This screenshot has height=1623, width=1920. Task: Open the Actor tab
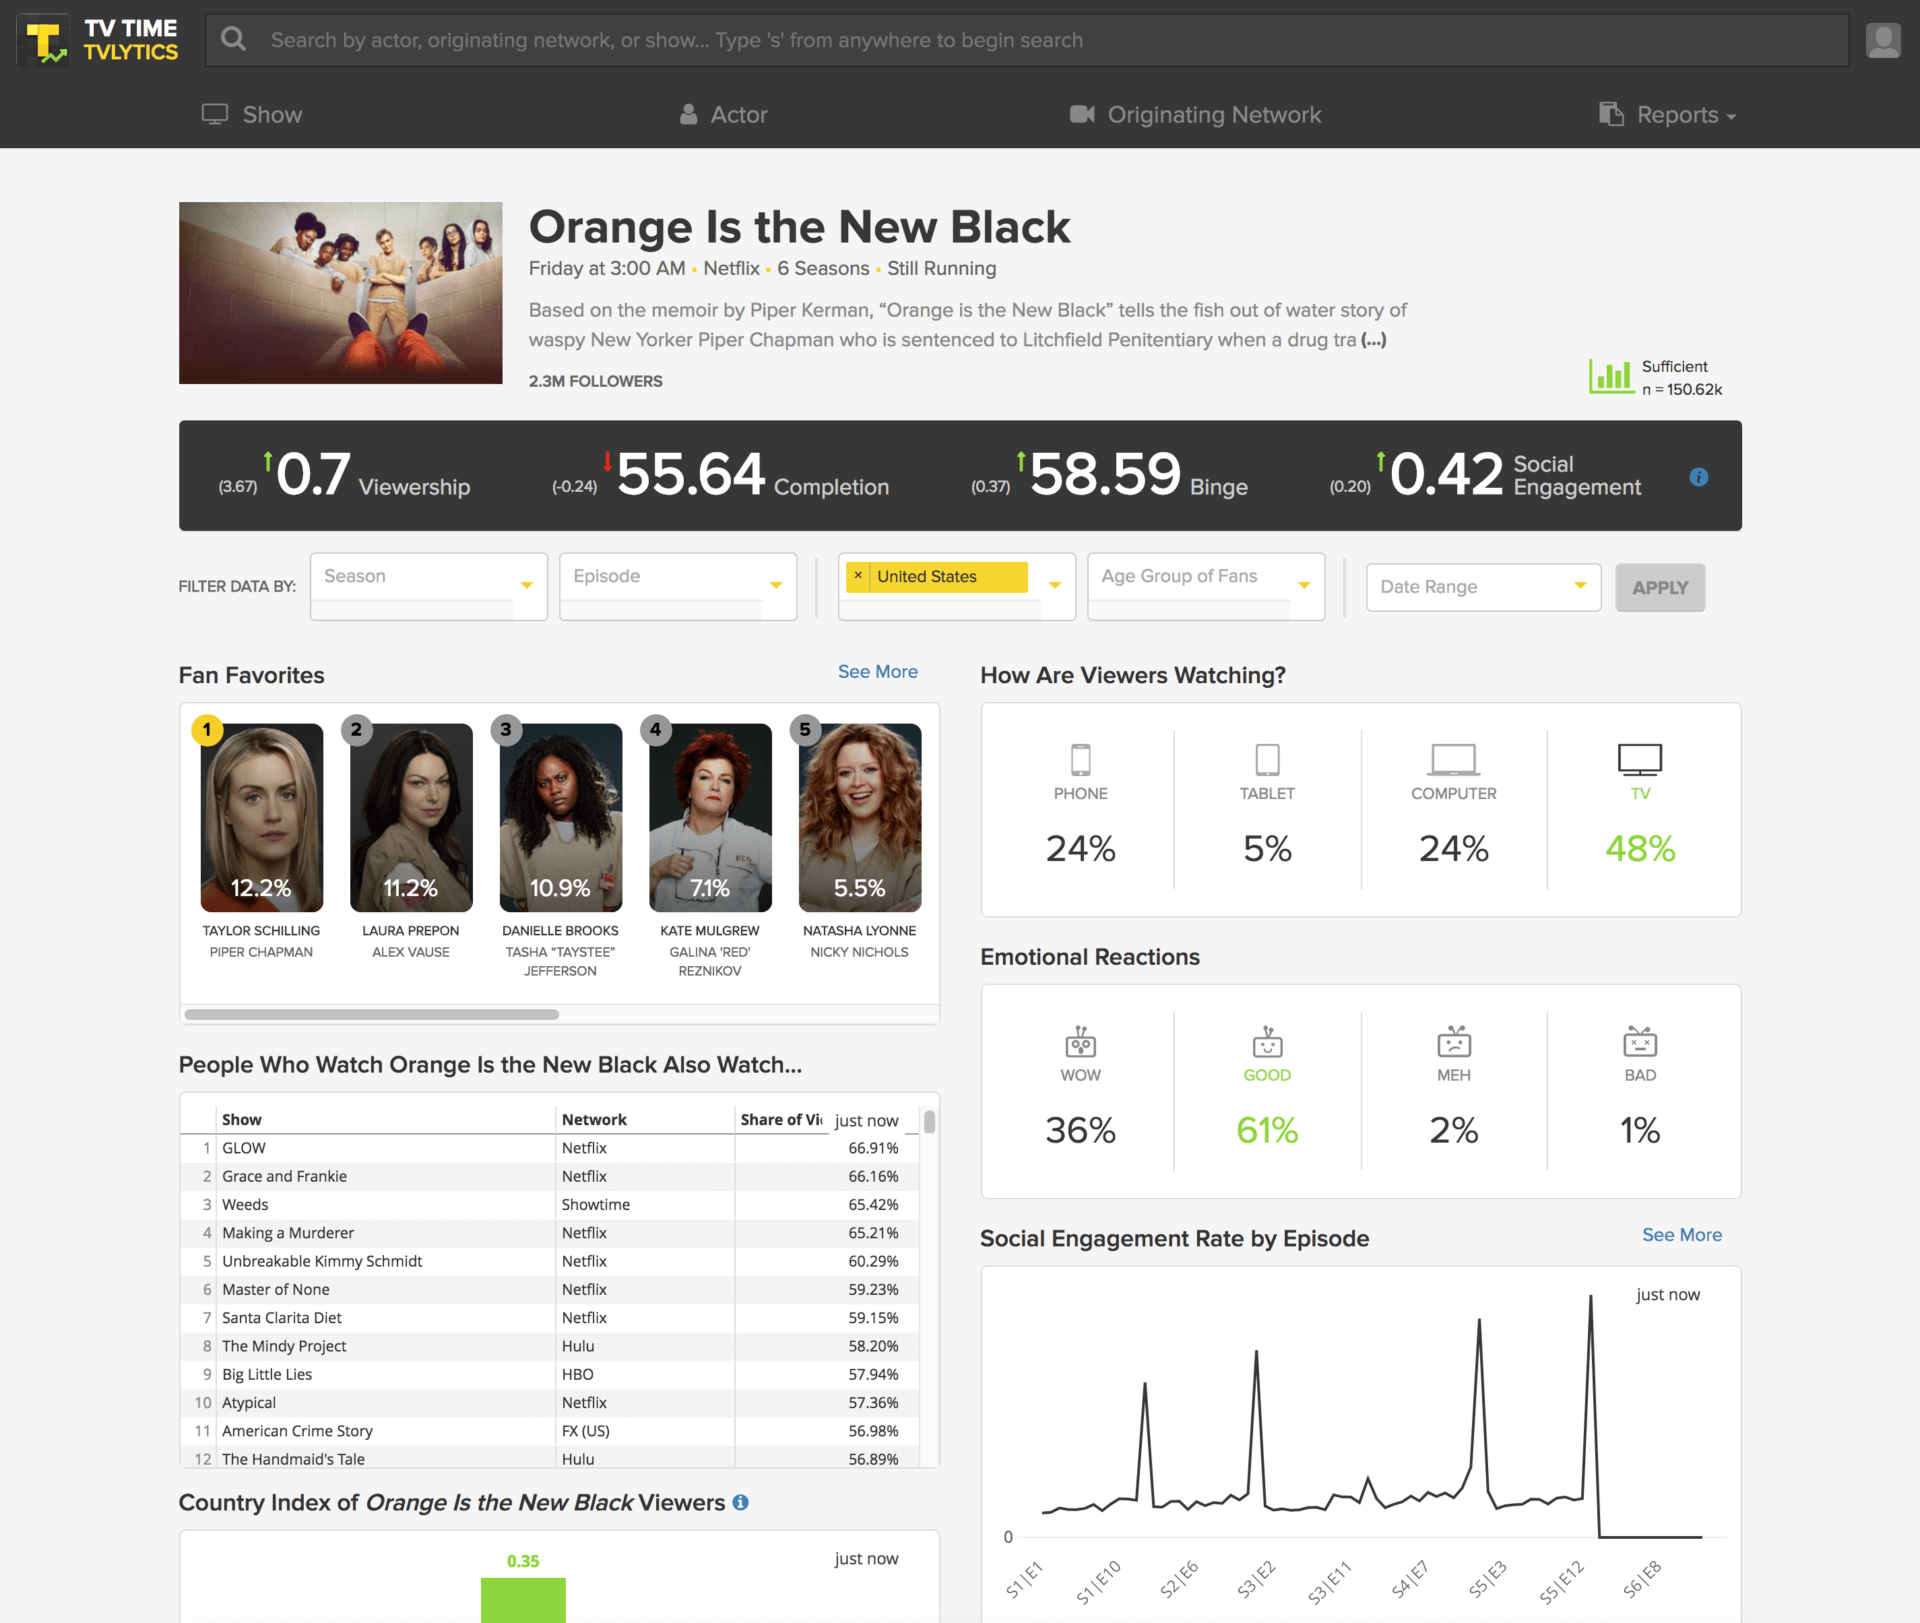point(724,115)
